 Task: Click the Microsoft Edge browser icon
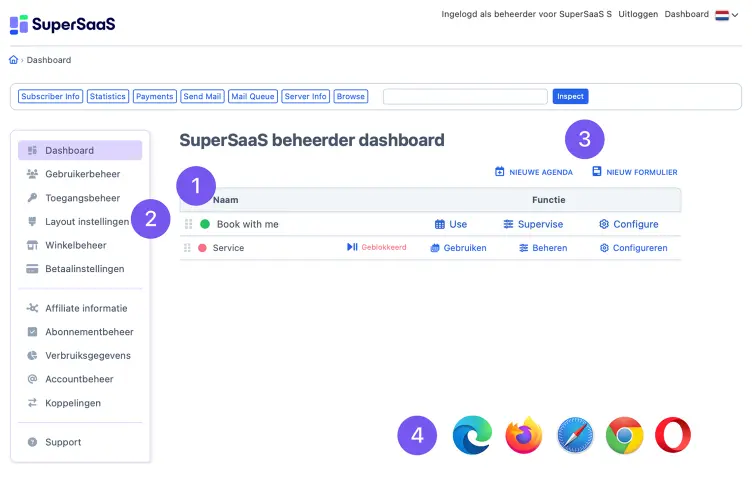click(472, 435)
